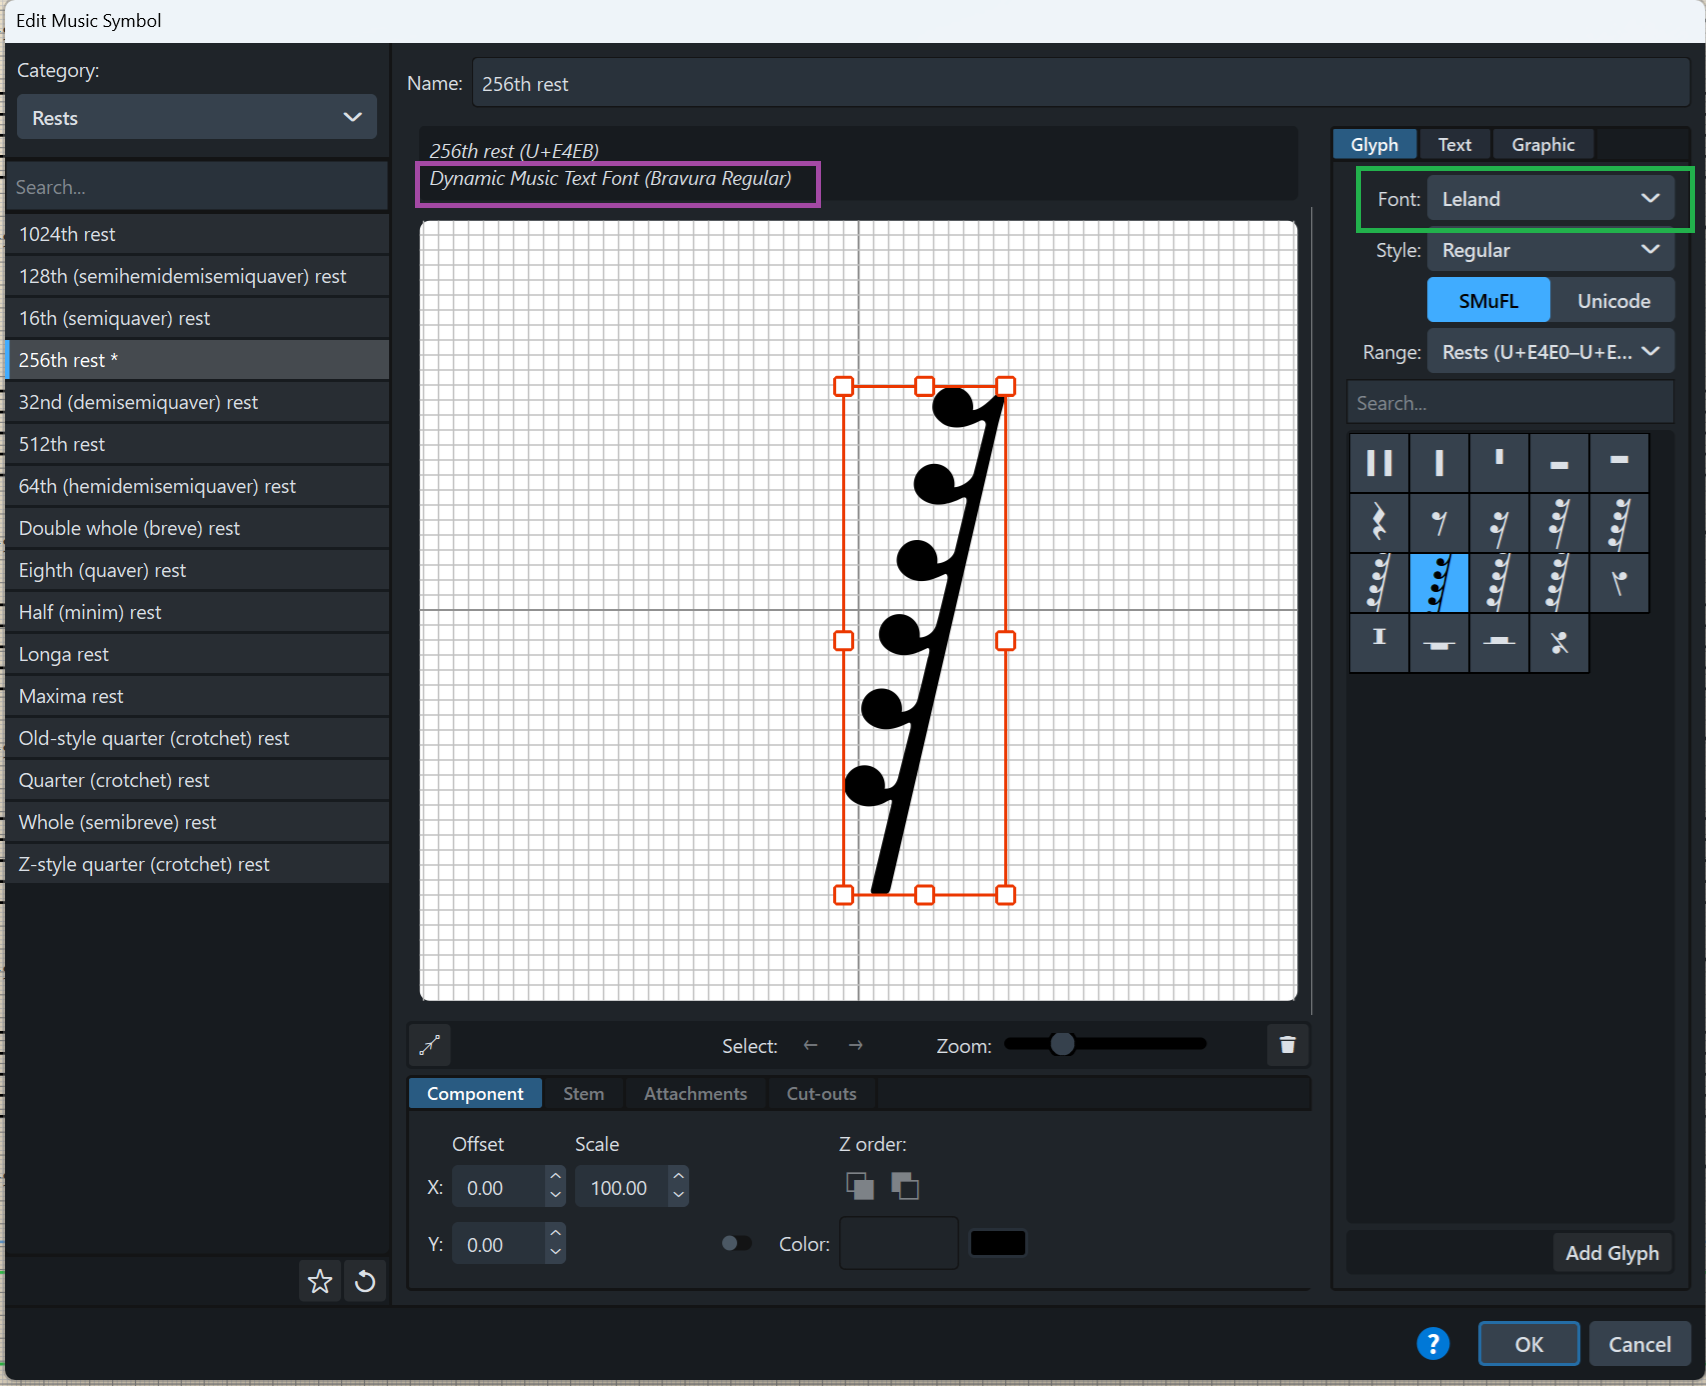Send component backward using the Z order icon
The width and height of the screenshot is (1706, 1386).
pos(906,1186)
